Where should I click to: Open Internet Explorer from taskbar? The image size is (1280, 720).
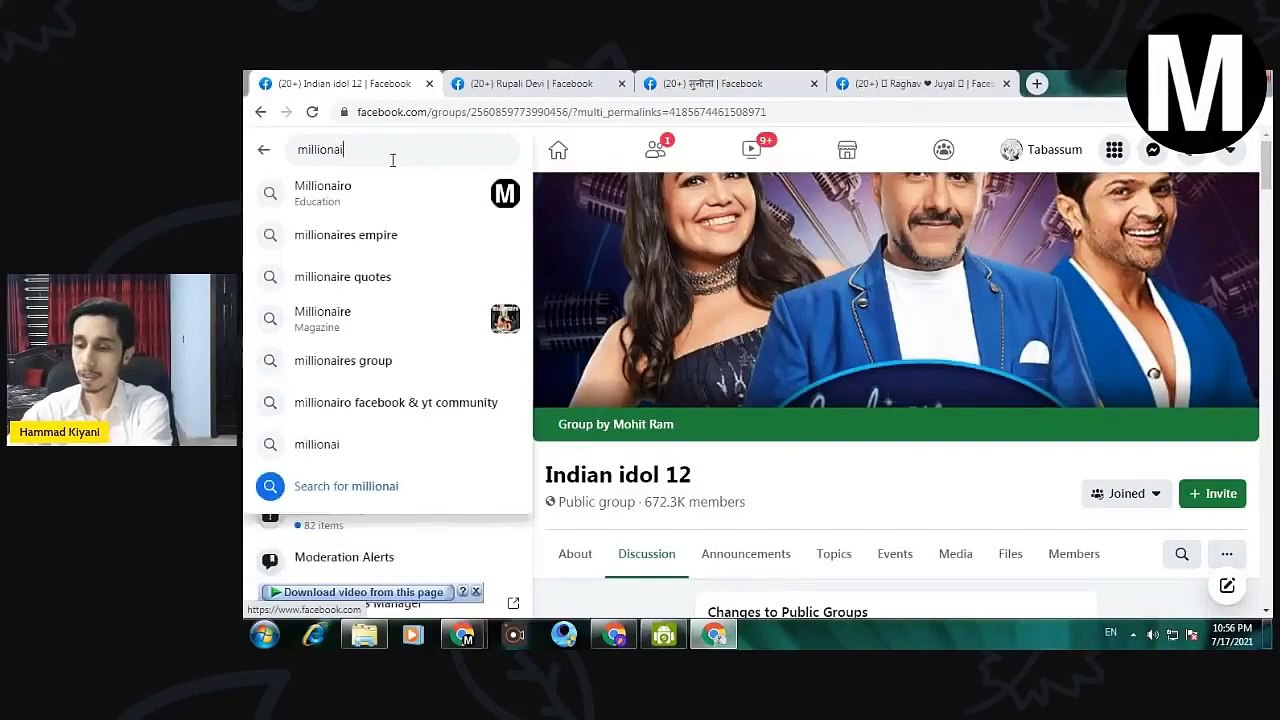(314, 635)
